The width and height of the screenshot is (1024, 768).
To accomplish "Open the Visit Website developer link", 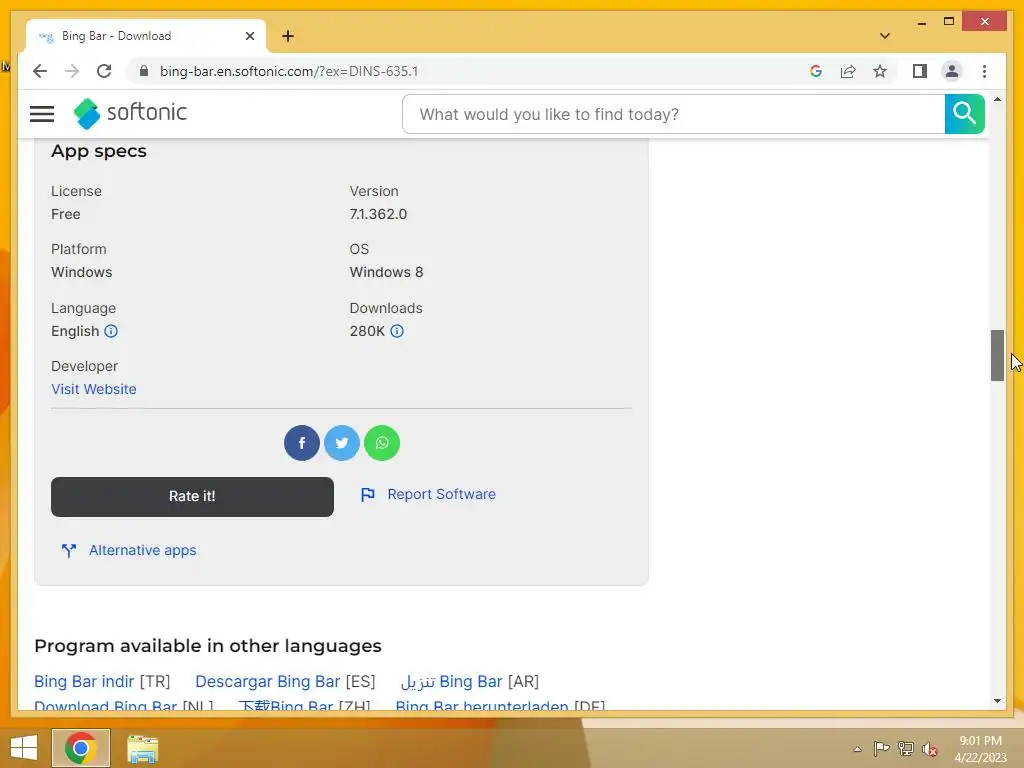I will click(94, 389).
